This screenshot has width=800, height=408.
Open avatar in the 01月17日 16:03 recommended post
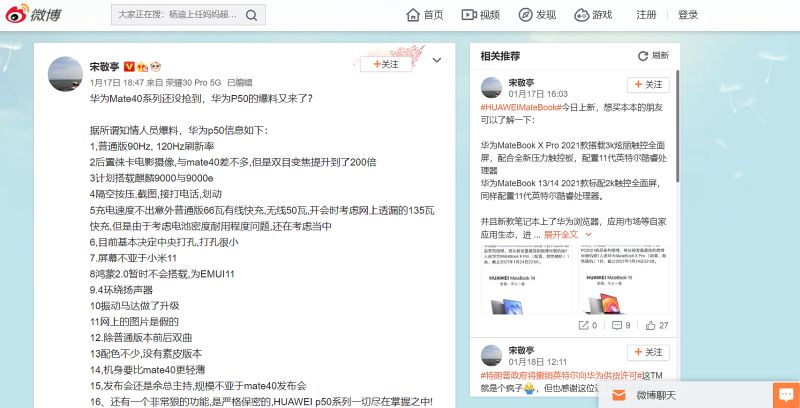pos(491,88)
